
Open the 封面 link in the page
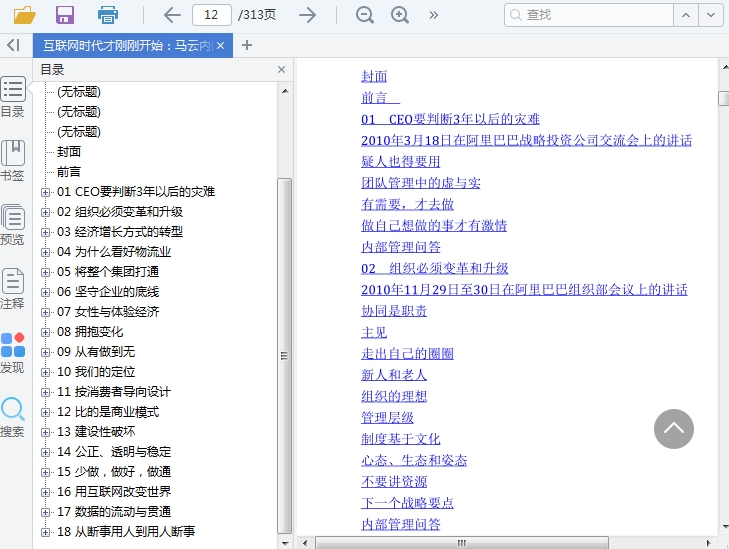[374, 76]
